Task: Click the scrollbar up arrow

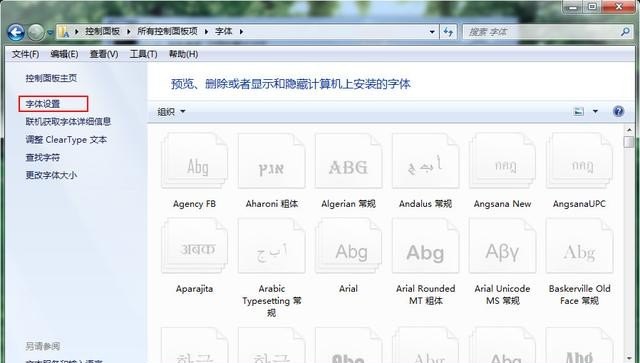Action: click(x=629, y=130)
